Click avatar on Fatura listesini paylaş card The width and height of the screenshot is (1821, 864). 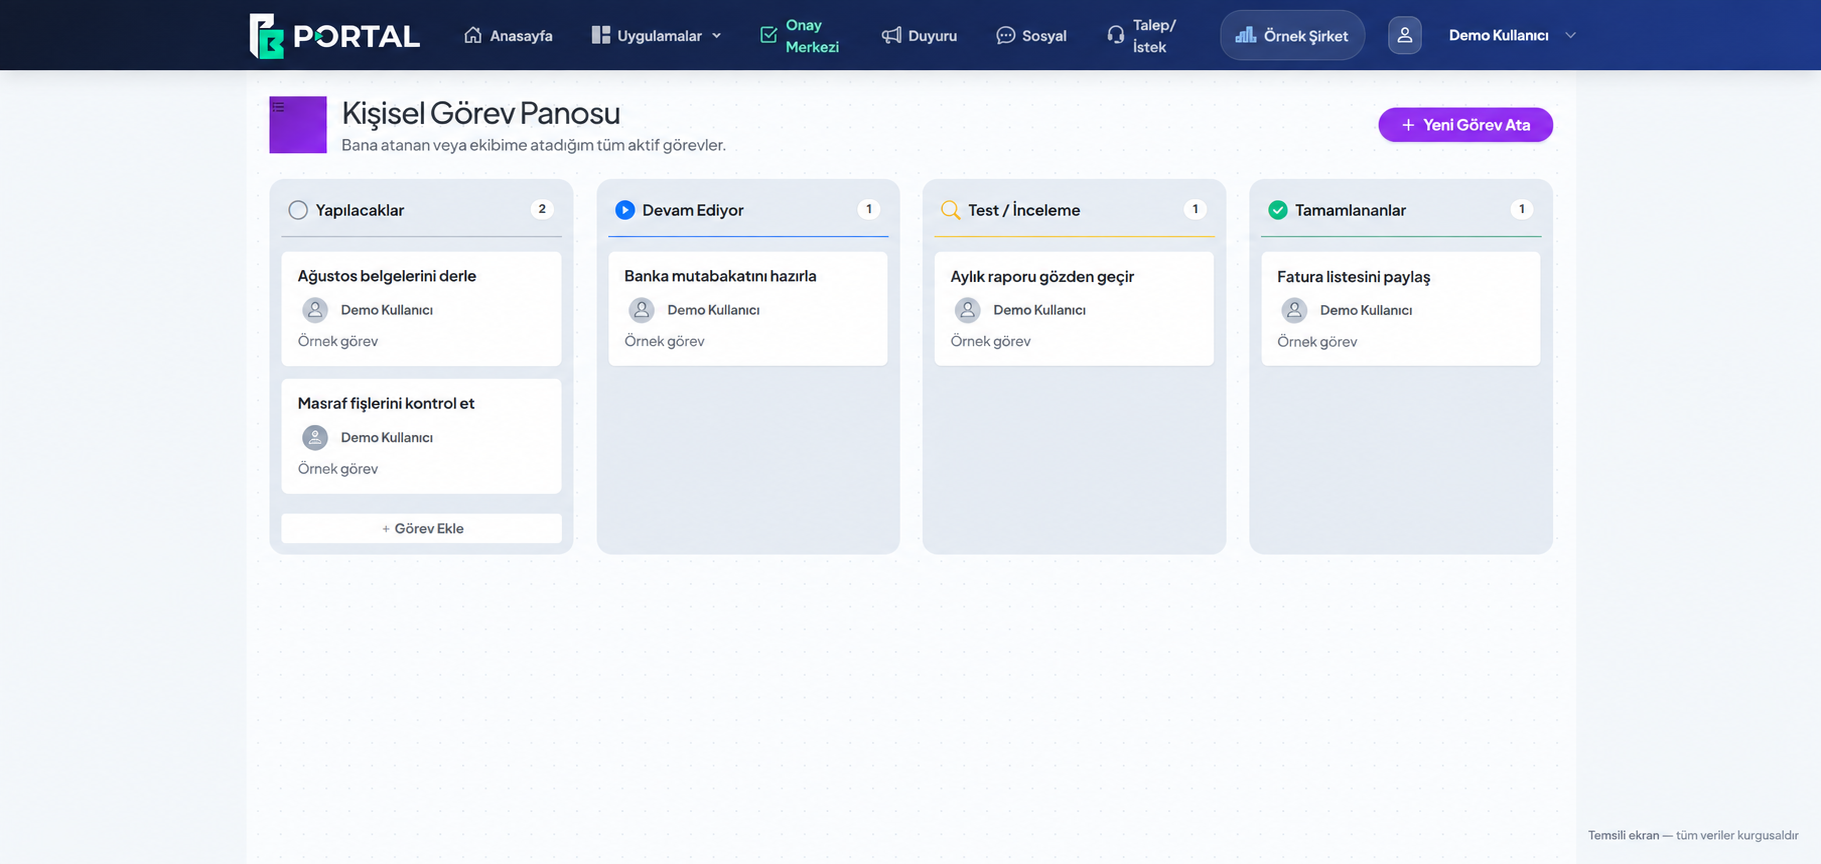pyautogui.click(x=1294, y=310)
